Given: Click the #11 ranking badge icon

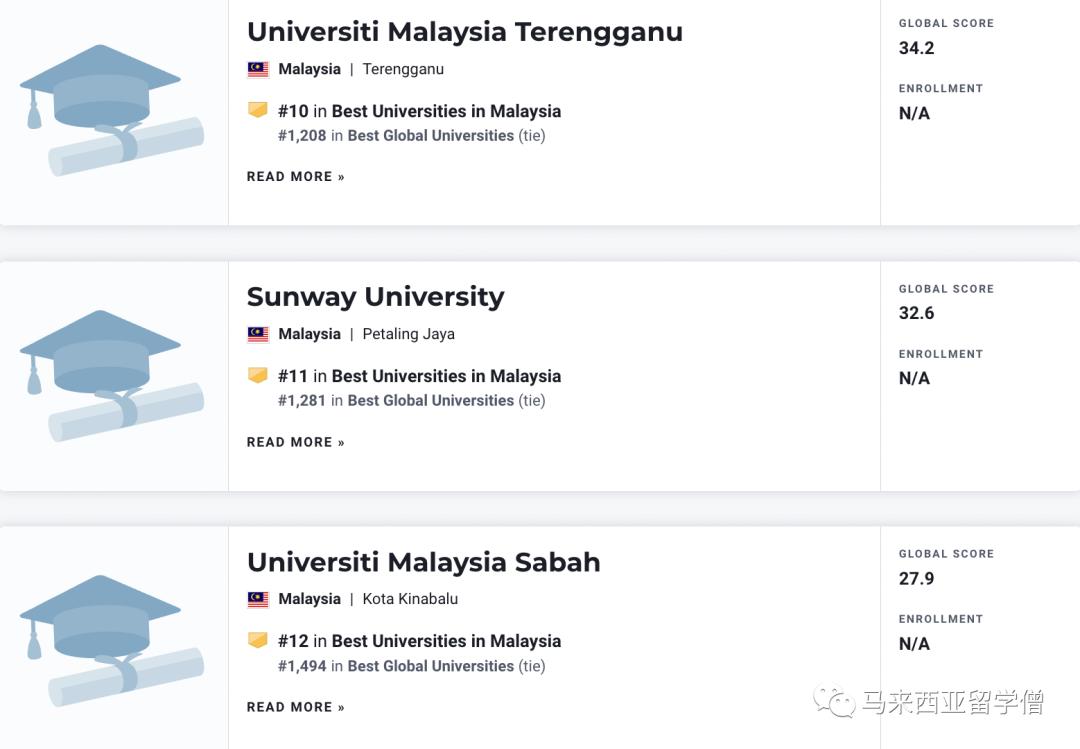Looking at the screenshot, I should coord(258,375).
